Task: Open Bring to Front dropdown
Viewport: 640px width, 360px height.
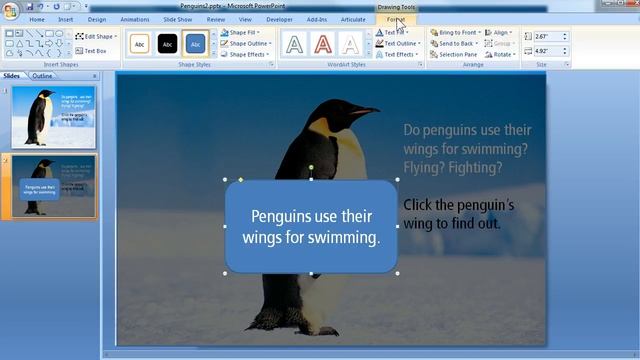Action: pyautogui.click(x=456, y=32)
